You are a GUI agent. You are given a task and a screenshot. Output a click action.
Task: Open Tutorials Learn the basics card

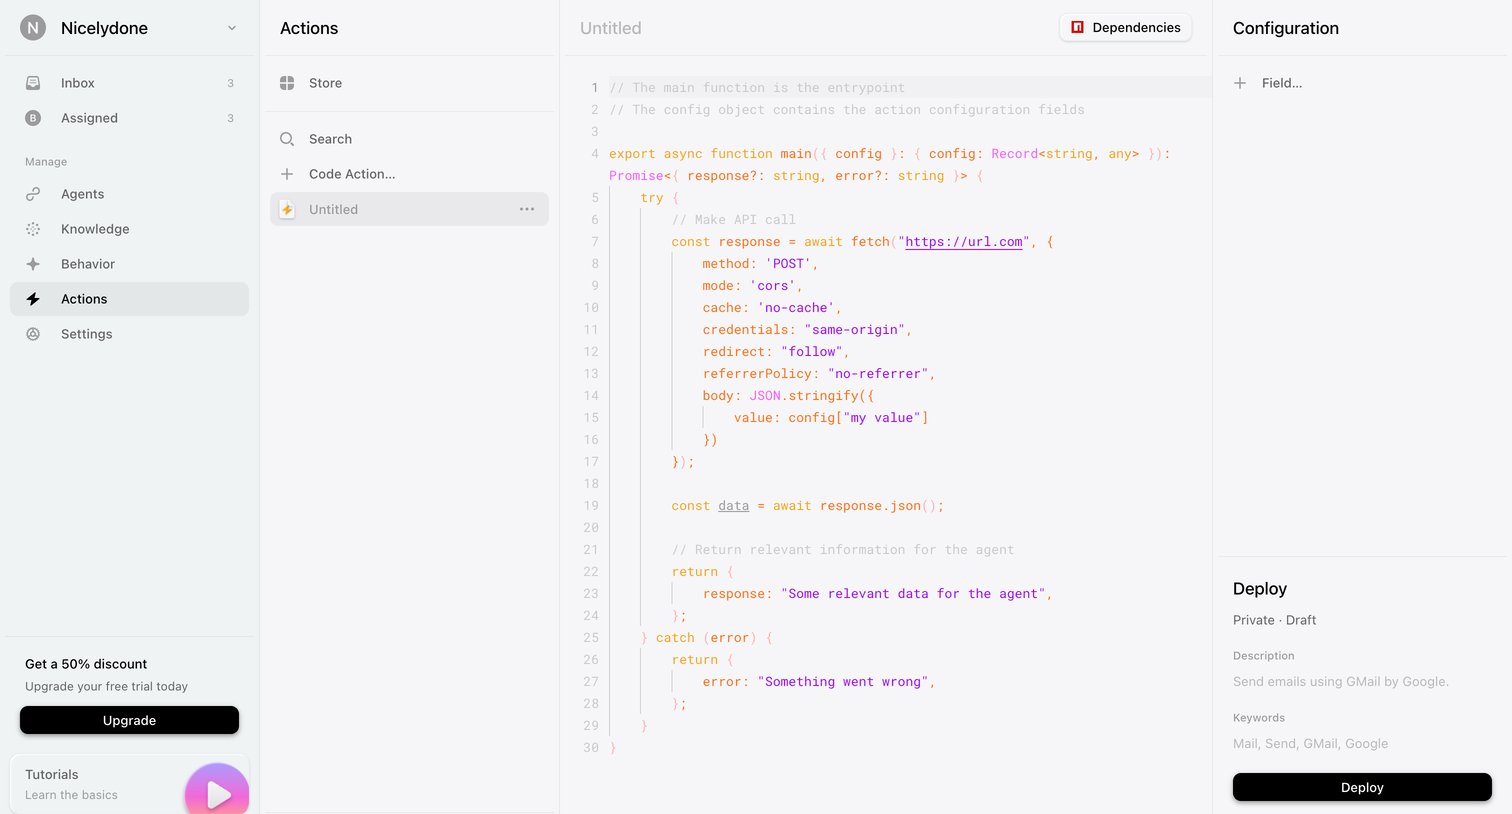pyautogui.click(x=129, y=784)
